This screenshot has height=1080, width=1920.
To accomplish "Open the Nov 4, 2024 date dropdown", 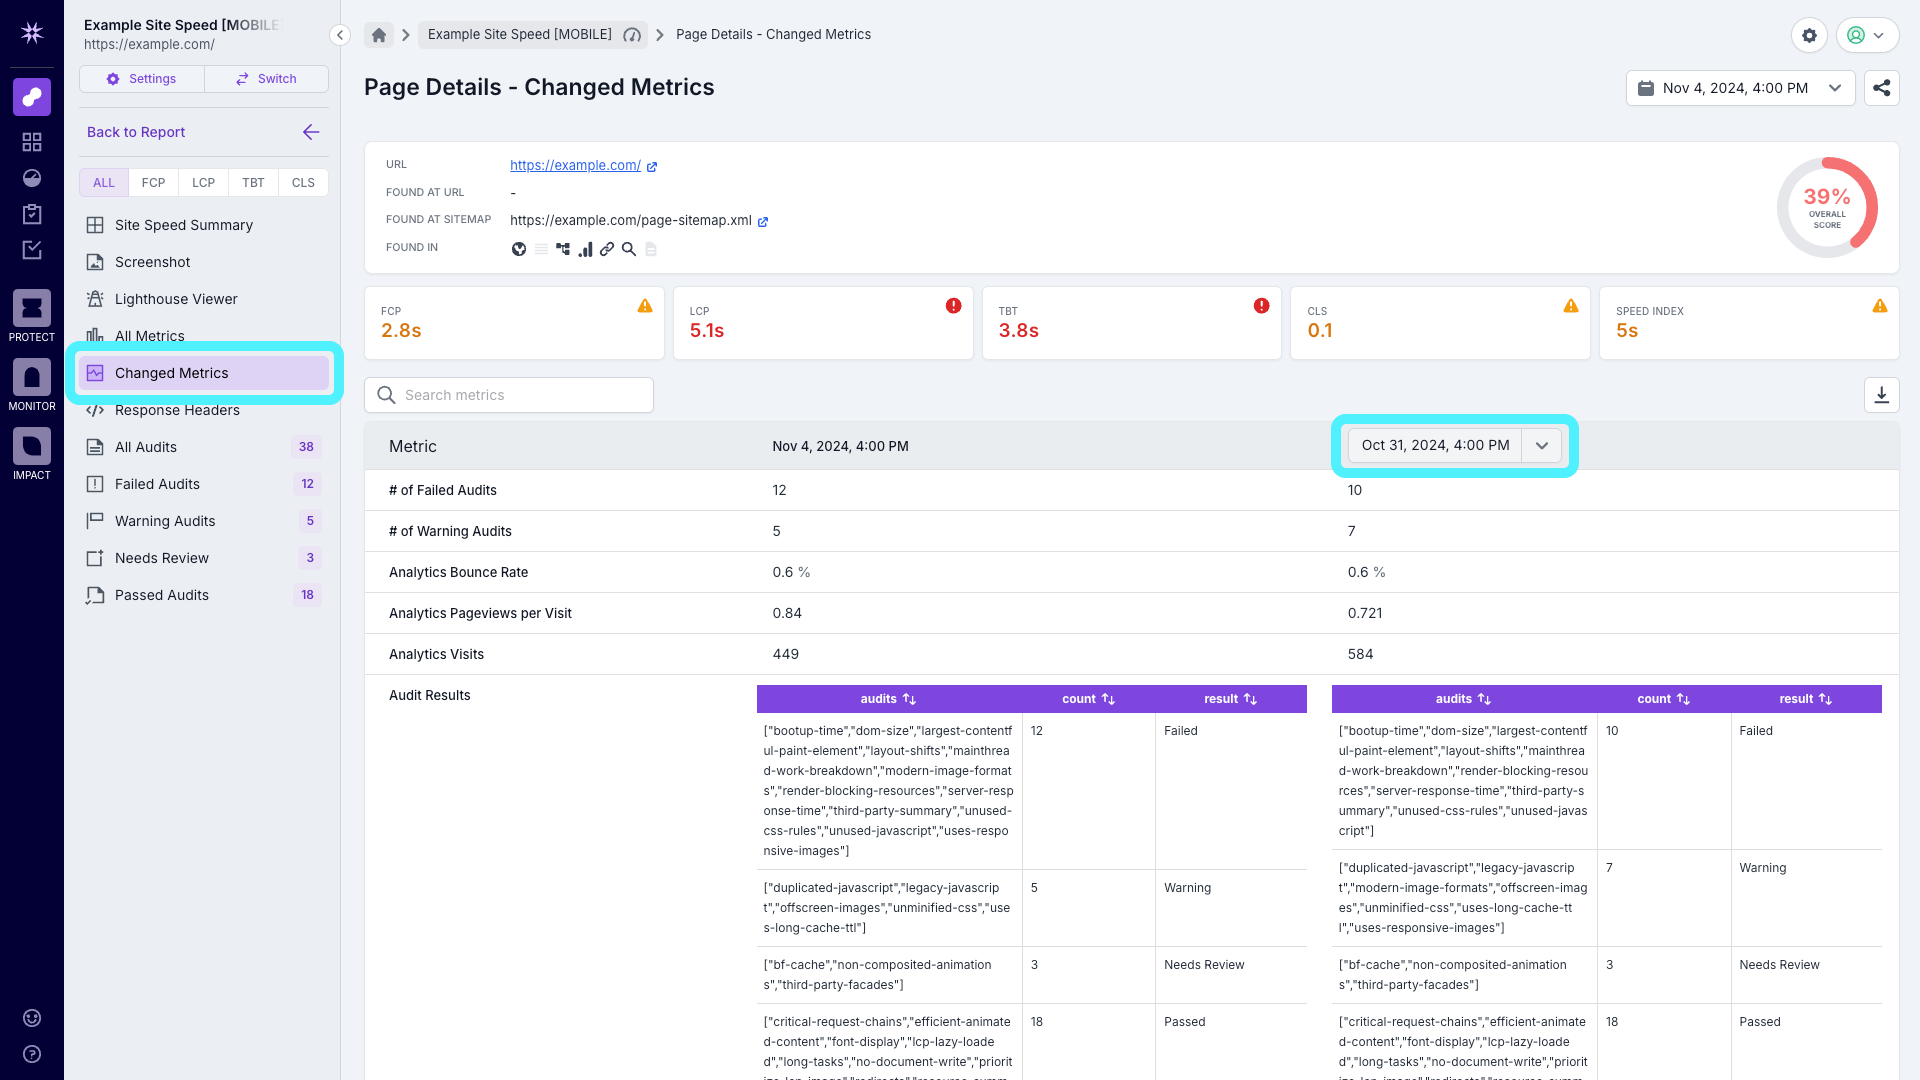I will tap(1741, 88).
